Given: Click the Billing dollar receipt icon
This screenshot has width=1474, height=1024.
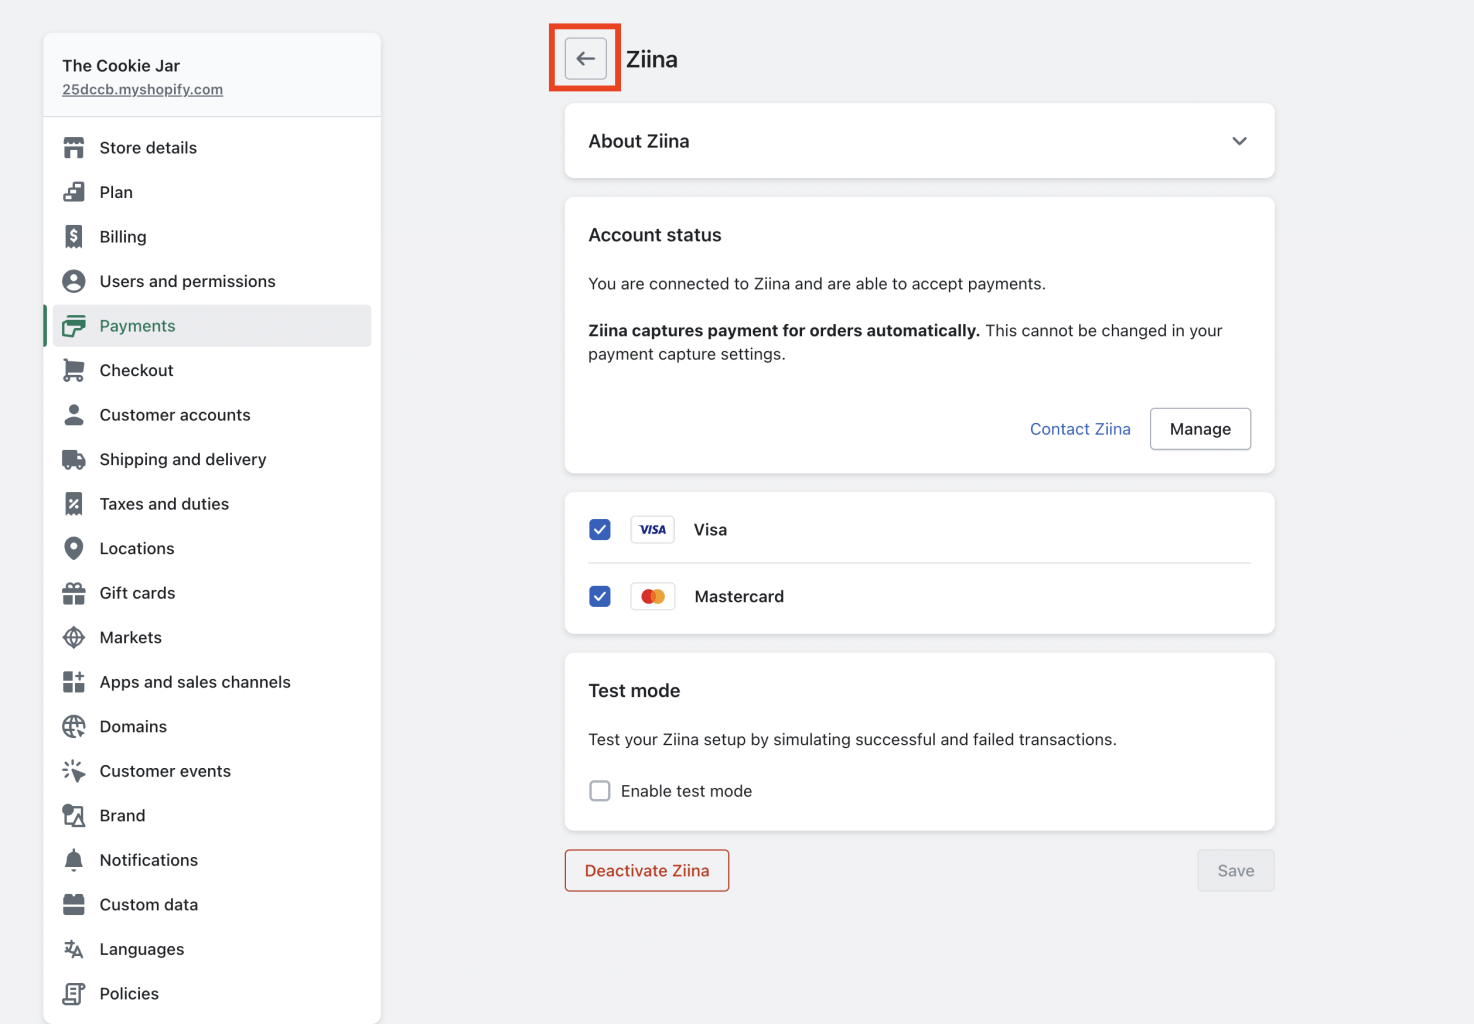Looking at the screenshot, I should [74, 237].
